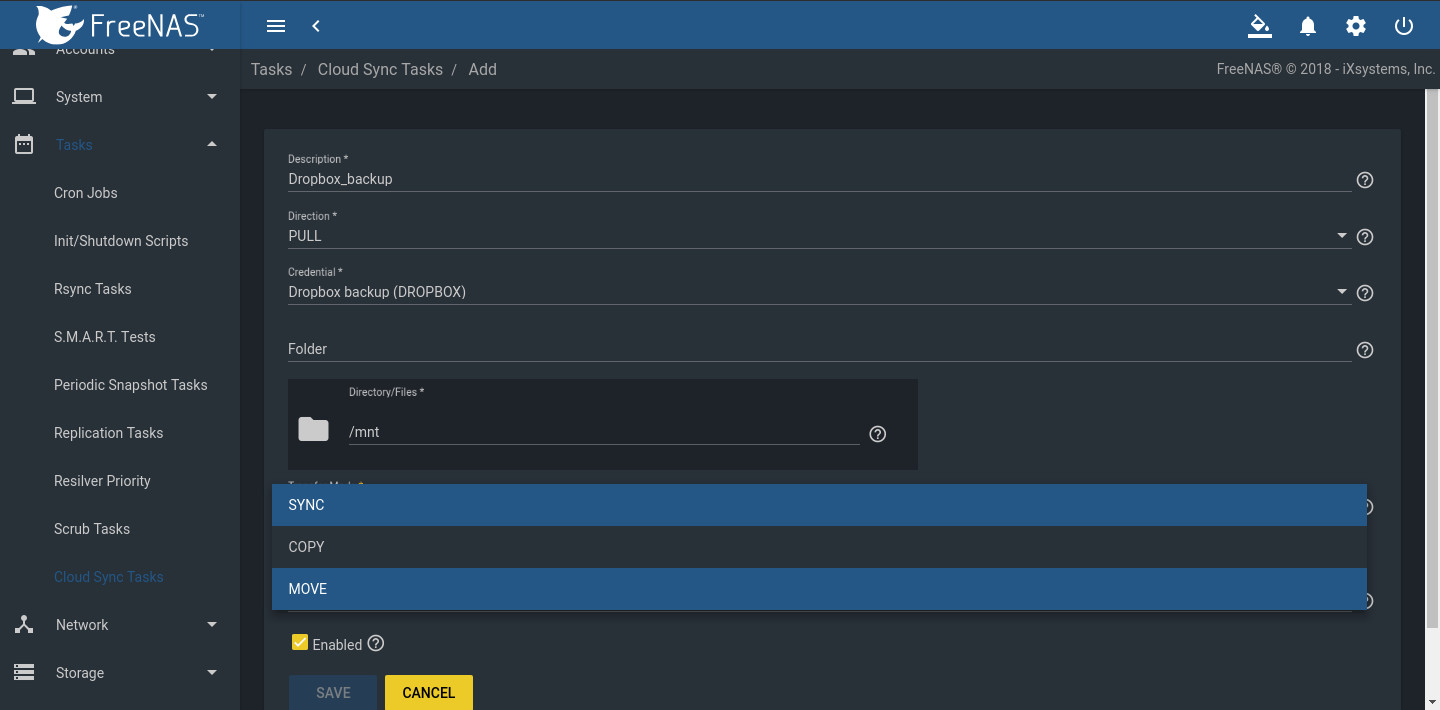Open Resilver Priority in the sidebar
The image size is (1440, 710).
[102, 481]
